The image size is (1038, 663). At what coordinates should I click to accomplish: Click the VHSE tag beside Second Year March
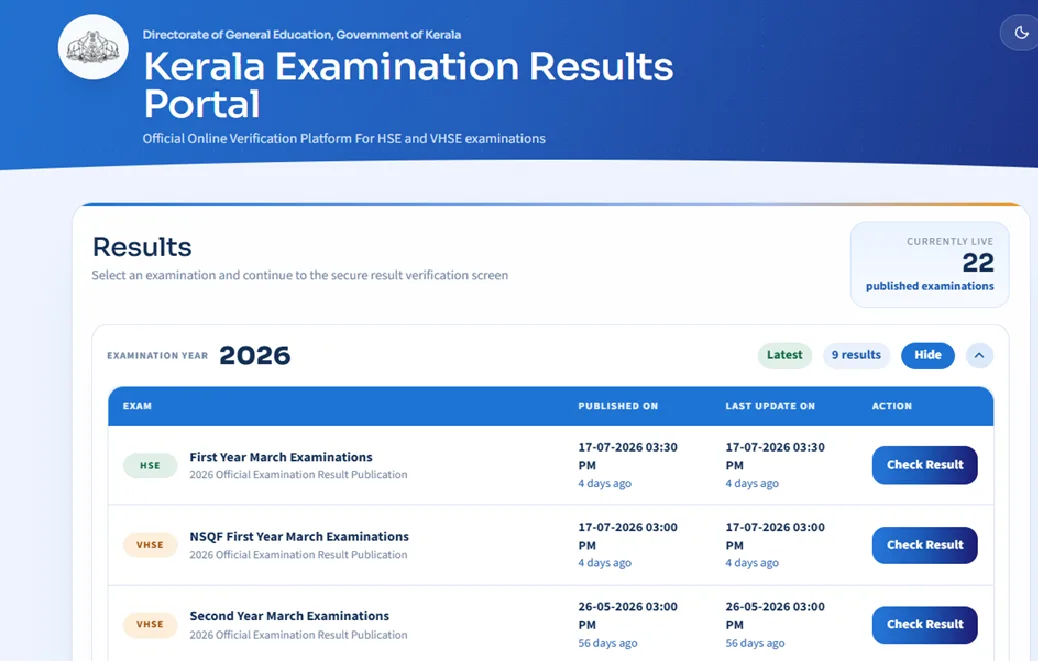(150, 625)
